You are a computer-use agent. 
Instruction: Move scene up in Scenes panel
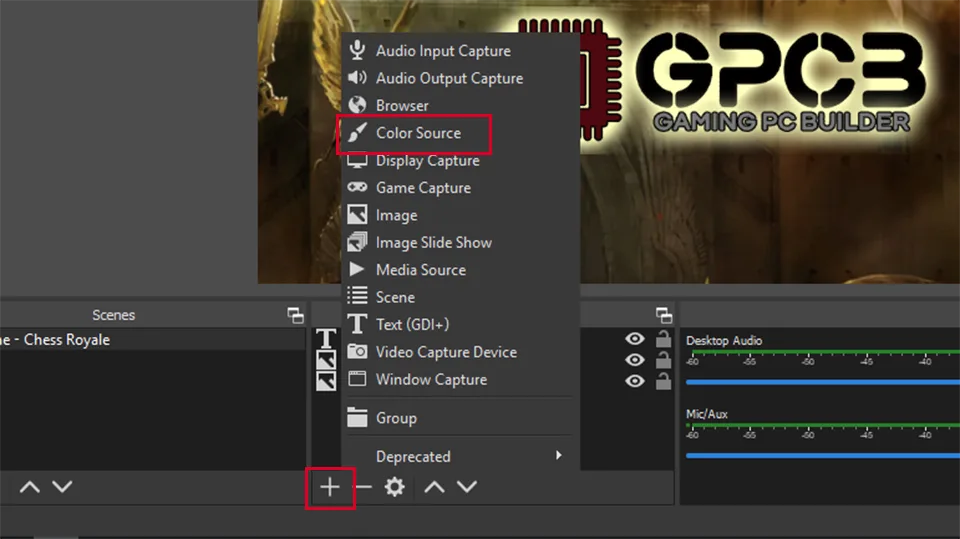pos(29,487)
